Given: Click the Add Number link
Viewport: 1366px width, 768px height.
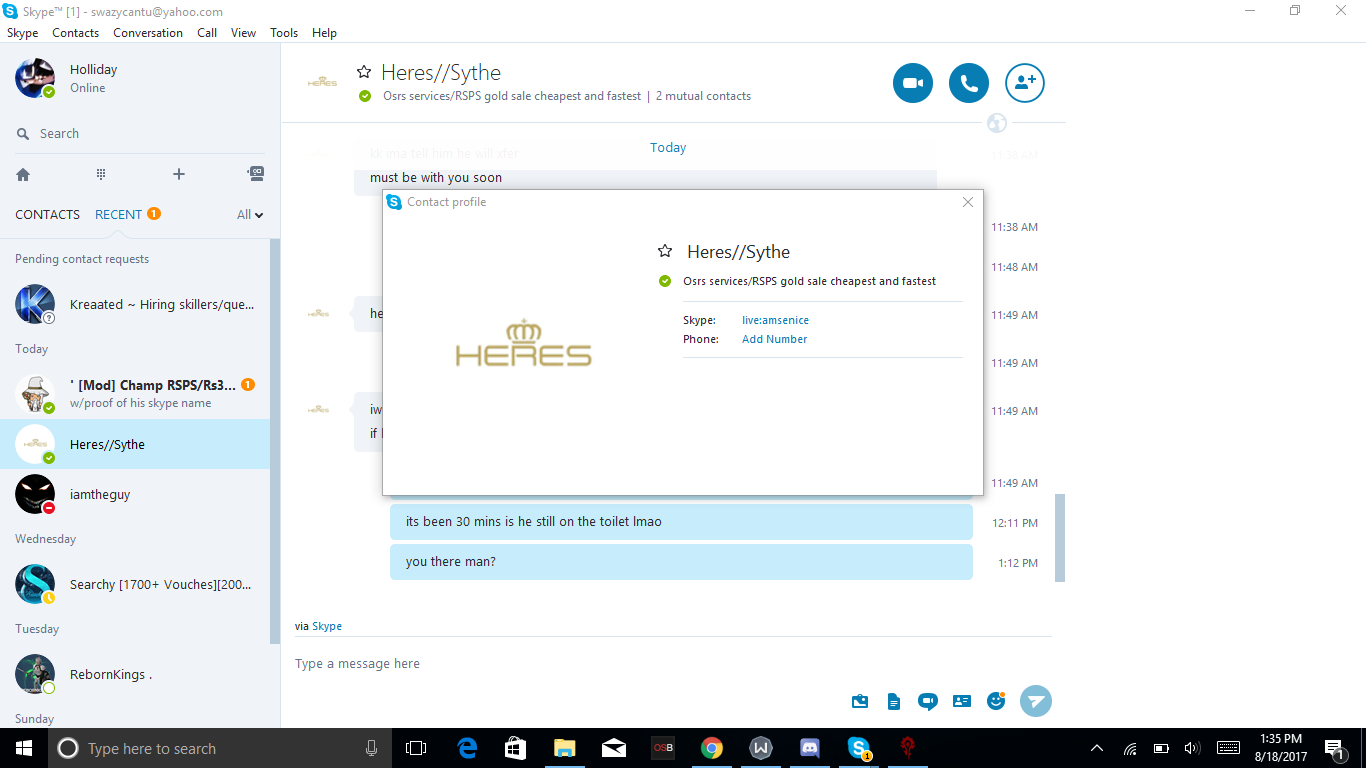Looking at the screenshot, I should coord(774,339).
